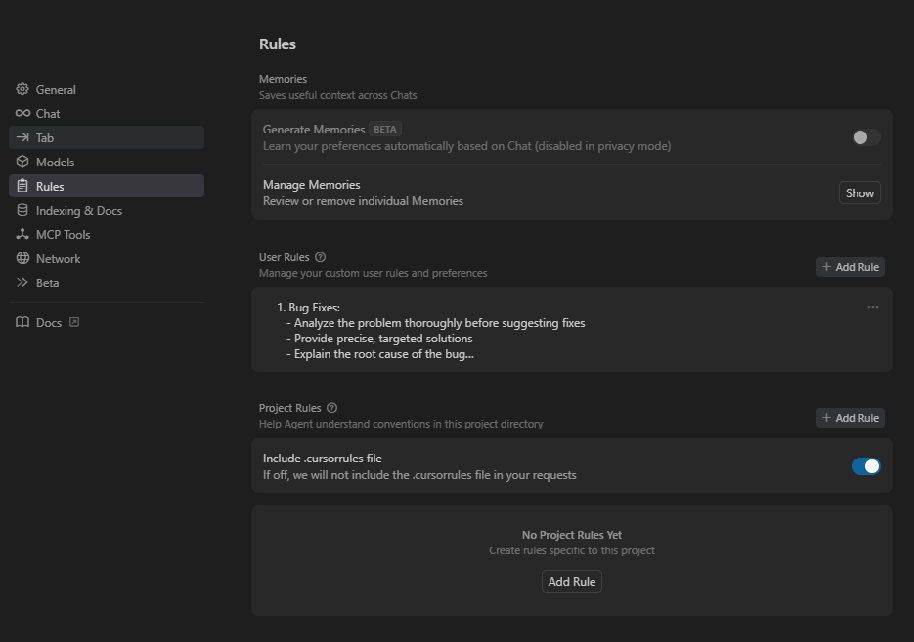The image size is (914, 642).
Task: Click Add Rule under No Project Rules Yet
Action: (x=571, y=581)
